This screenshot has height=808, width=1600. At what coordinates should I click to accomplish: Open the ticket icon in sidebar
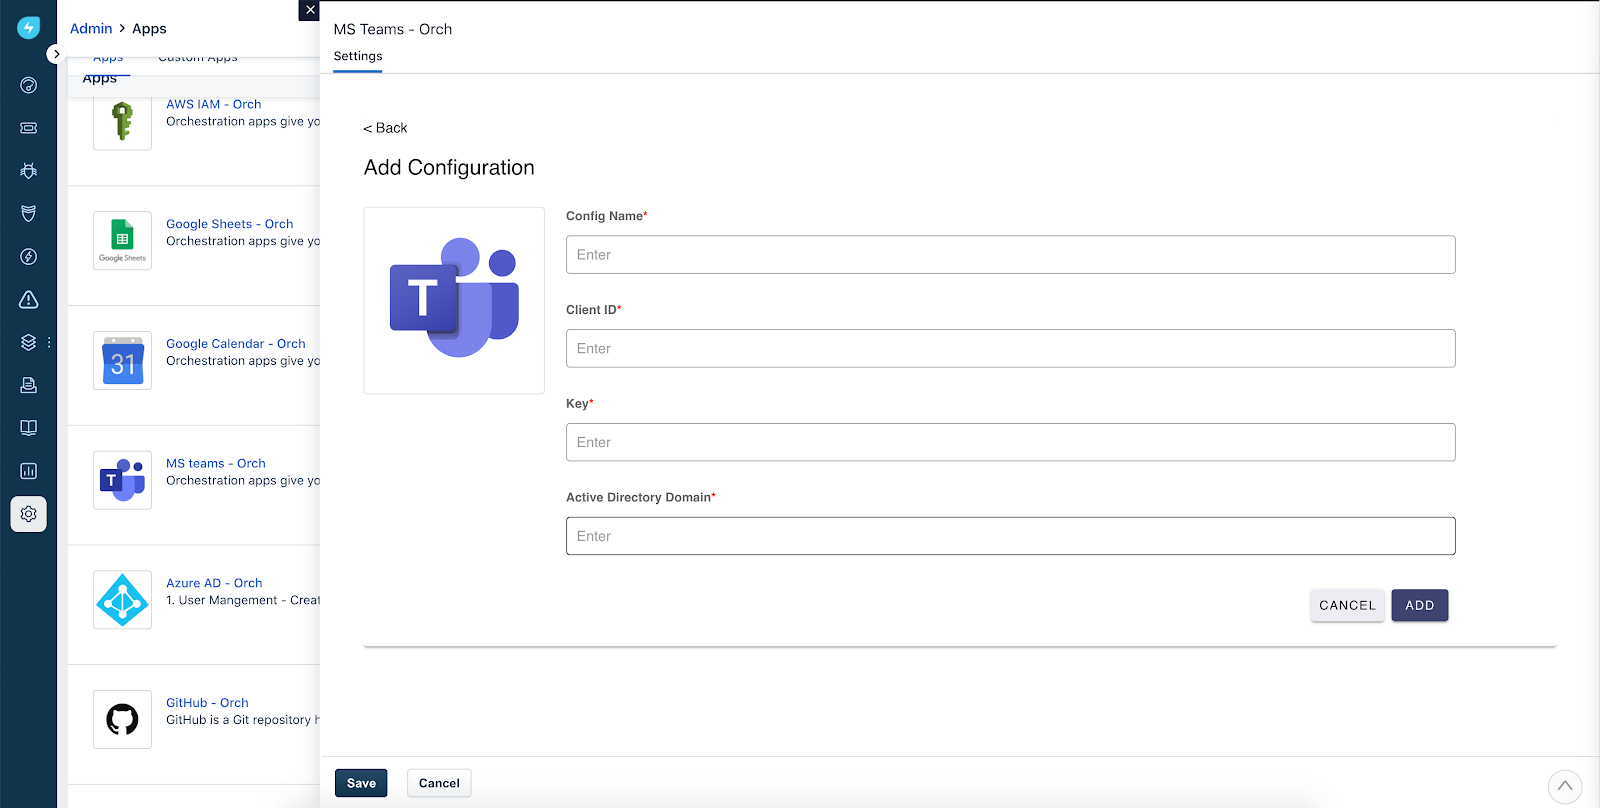[28, 128]
